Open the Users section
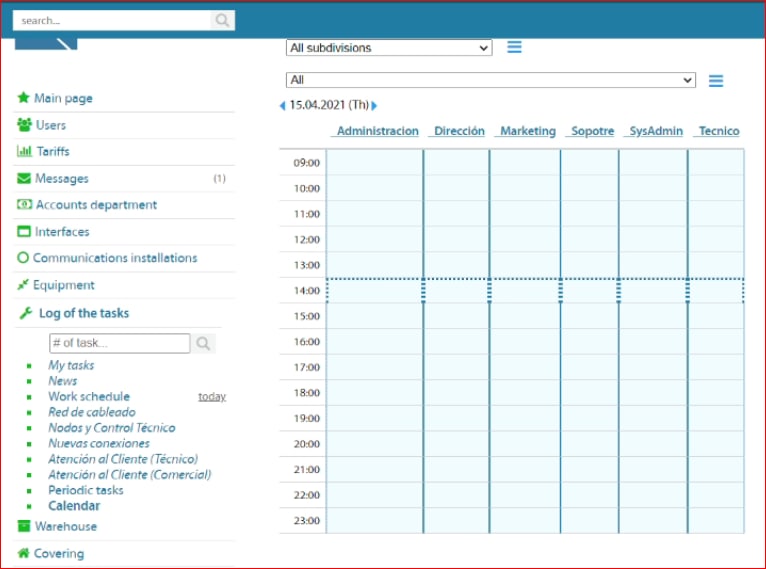The image size is (766, 569). [51, 125]
